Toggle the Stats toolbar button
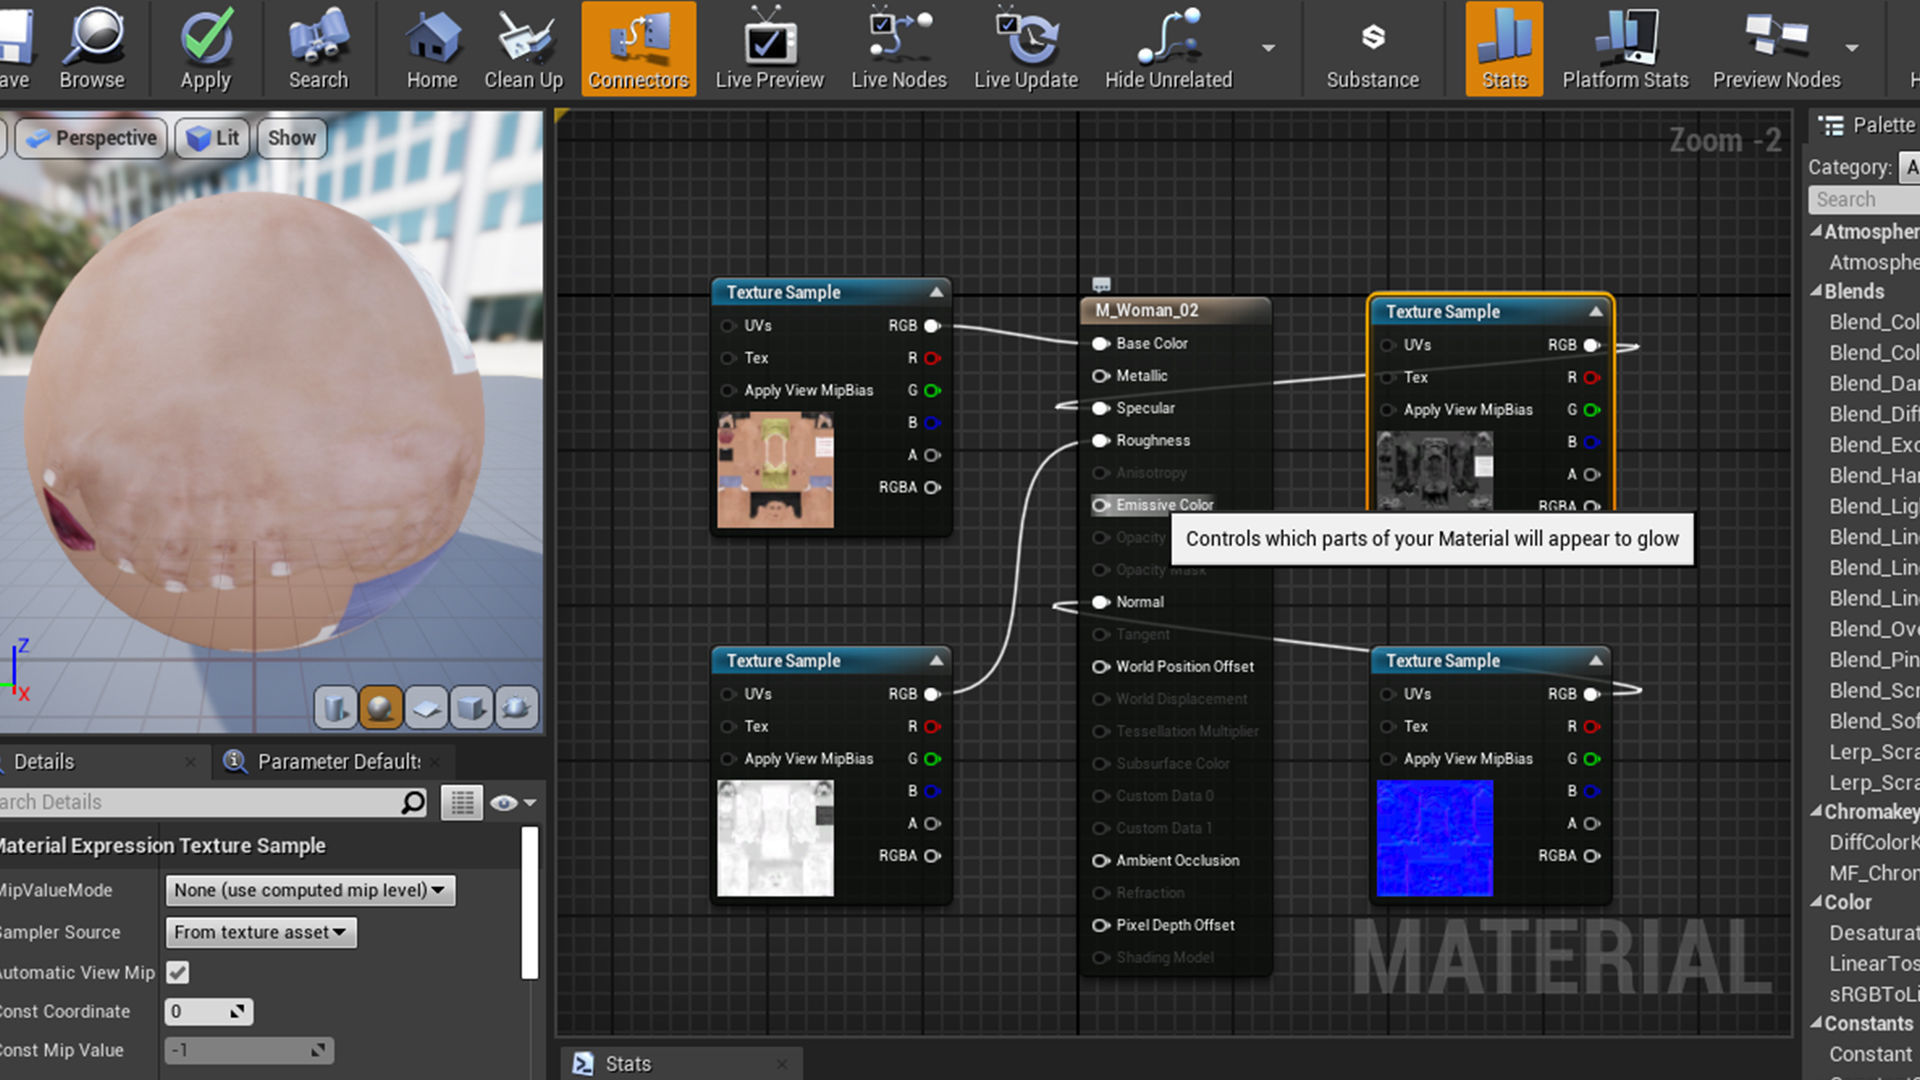Image resolution: width=1920 pixels, height=1080 pixels. point(1504,48)
